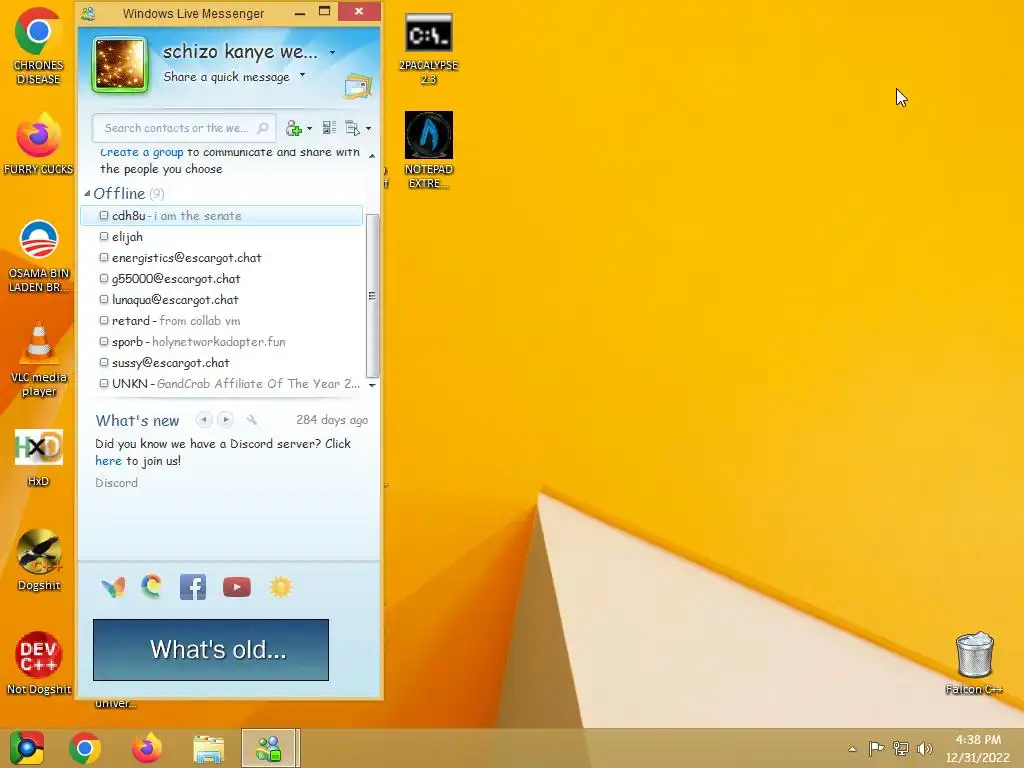
Task: Select contact cdh8u - i am the senate
Action: [x=221, y=216]
